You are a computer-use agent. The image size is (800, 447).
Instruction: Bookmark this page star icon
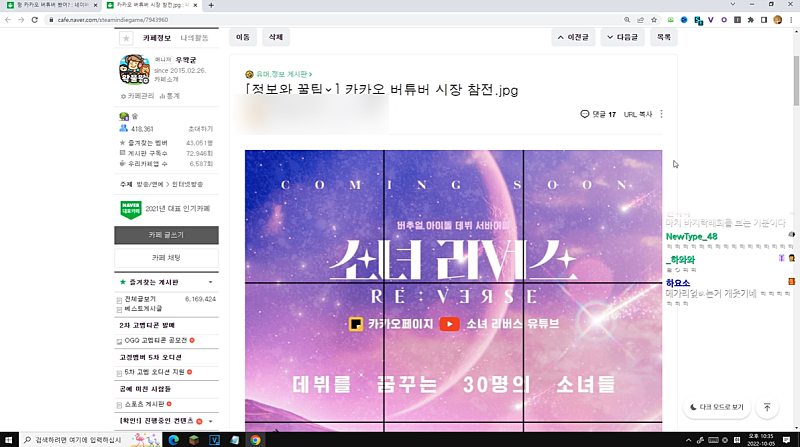pyautogui.click(x=654, y=20)
